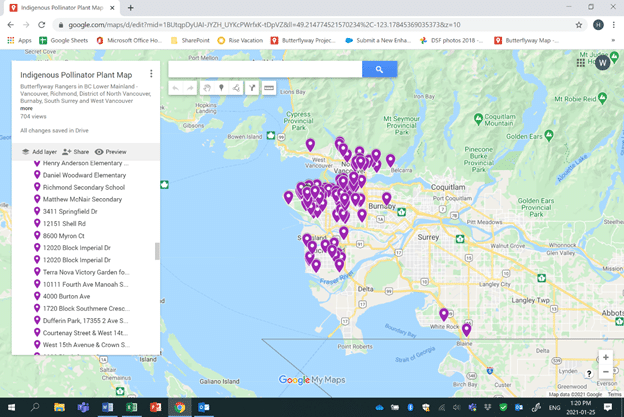Click Add layer in sidebar
The width and height of the screenshot is (624, 417).
coord(39,152)
